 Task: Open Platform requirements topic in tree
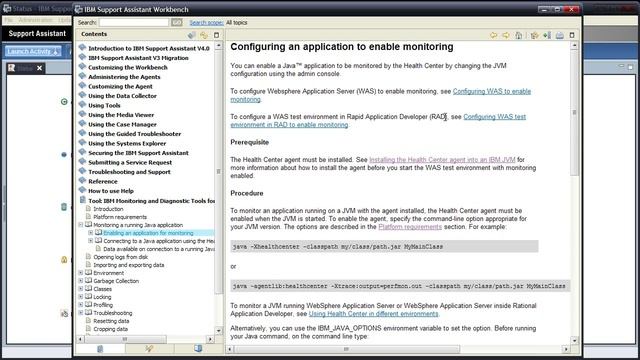pos(120,217)
